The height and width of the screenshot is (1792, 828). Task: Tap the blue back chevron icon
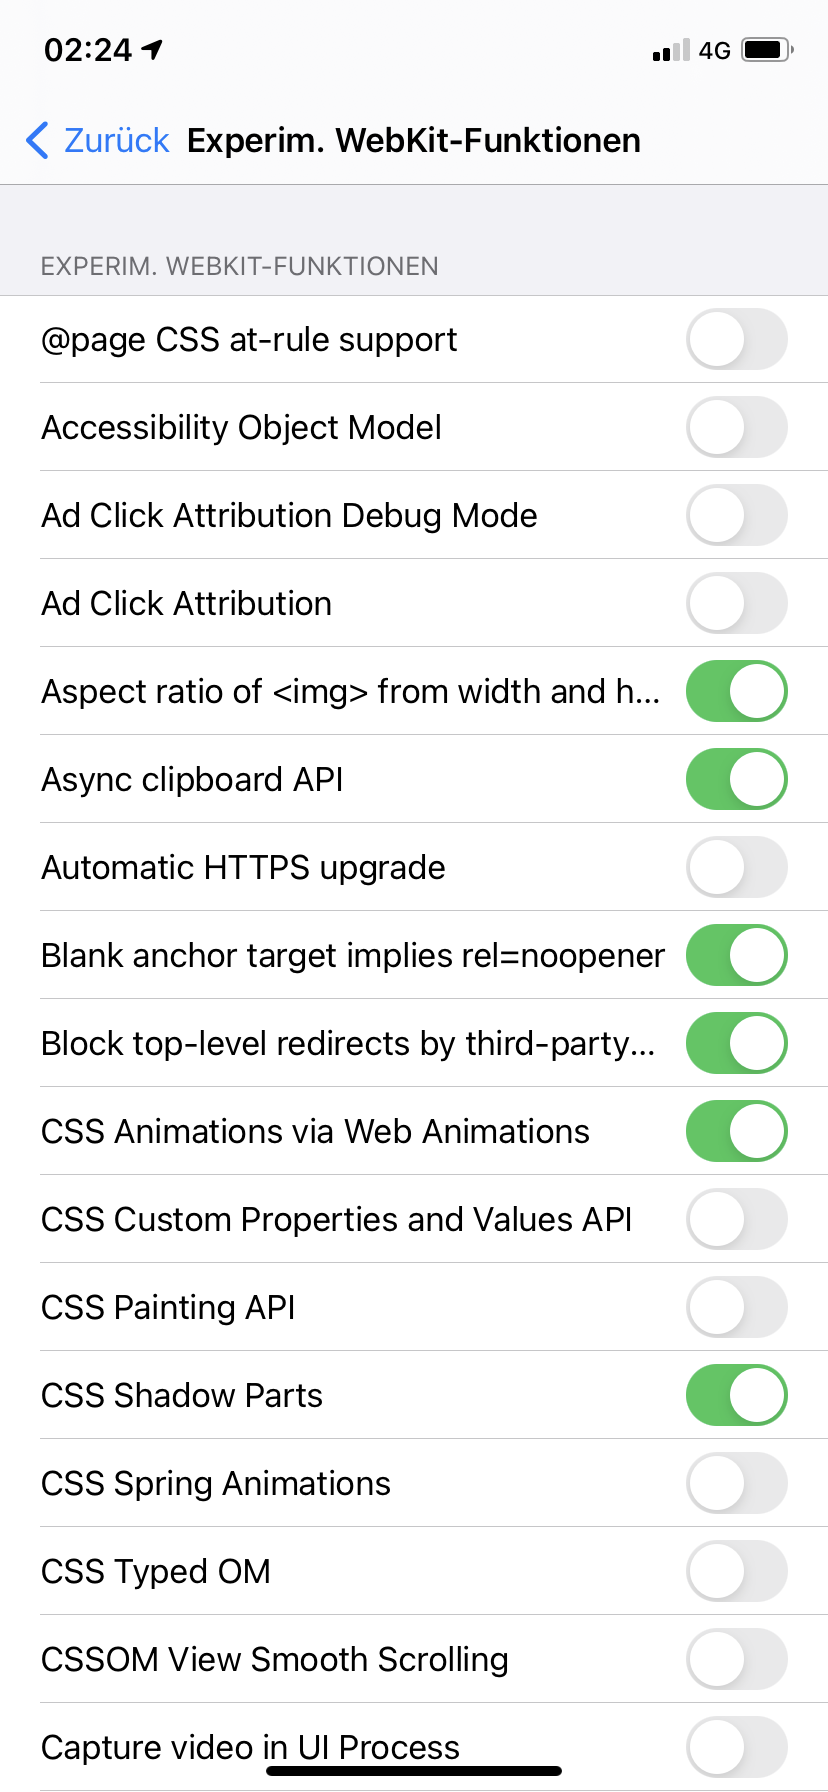click(38, 140)
